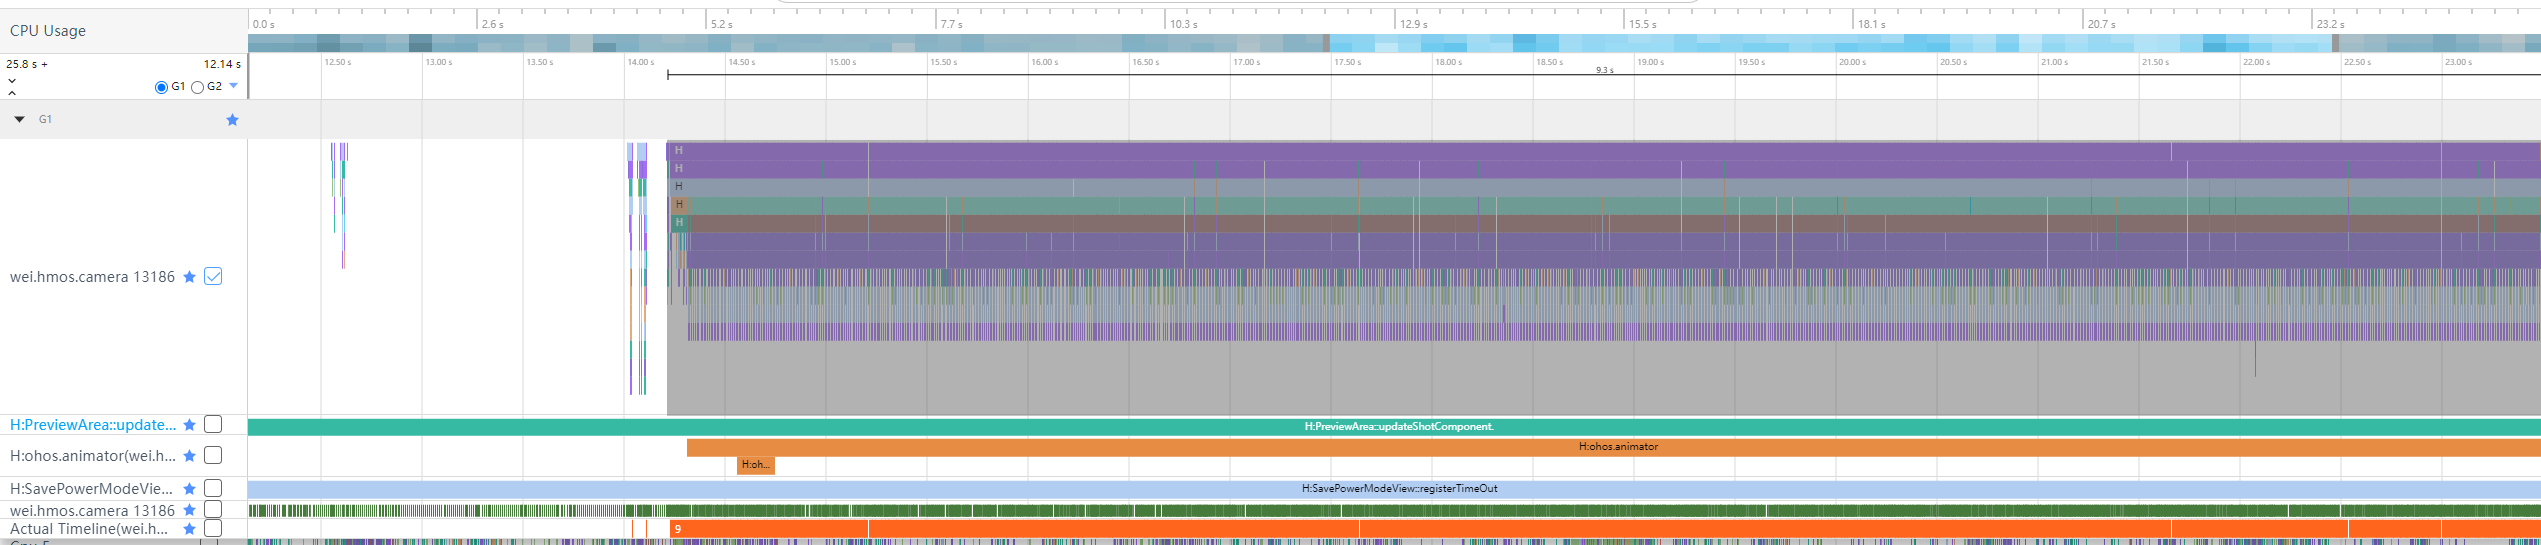This screenshot has width=2541, height=545.
Task: Click the H:SavePowerModeView::registerTimeOut blue bar
Action: pyautogui.click(x=1398, y=489)
